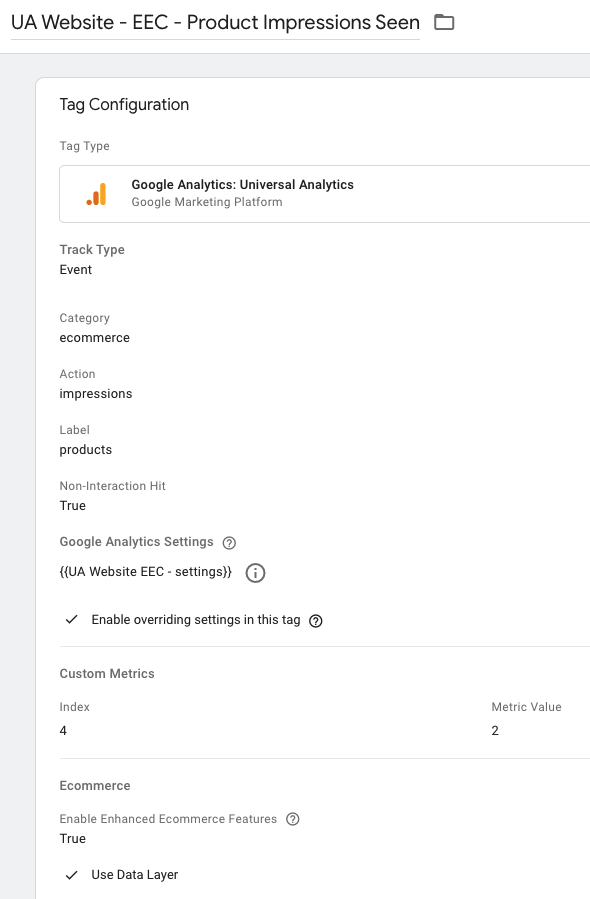The image size is (590, 899).
Task: Click the Non-Interaction Hit label
Action: tap(112, 486)
